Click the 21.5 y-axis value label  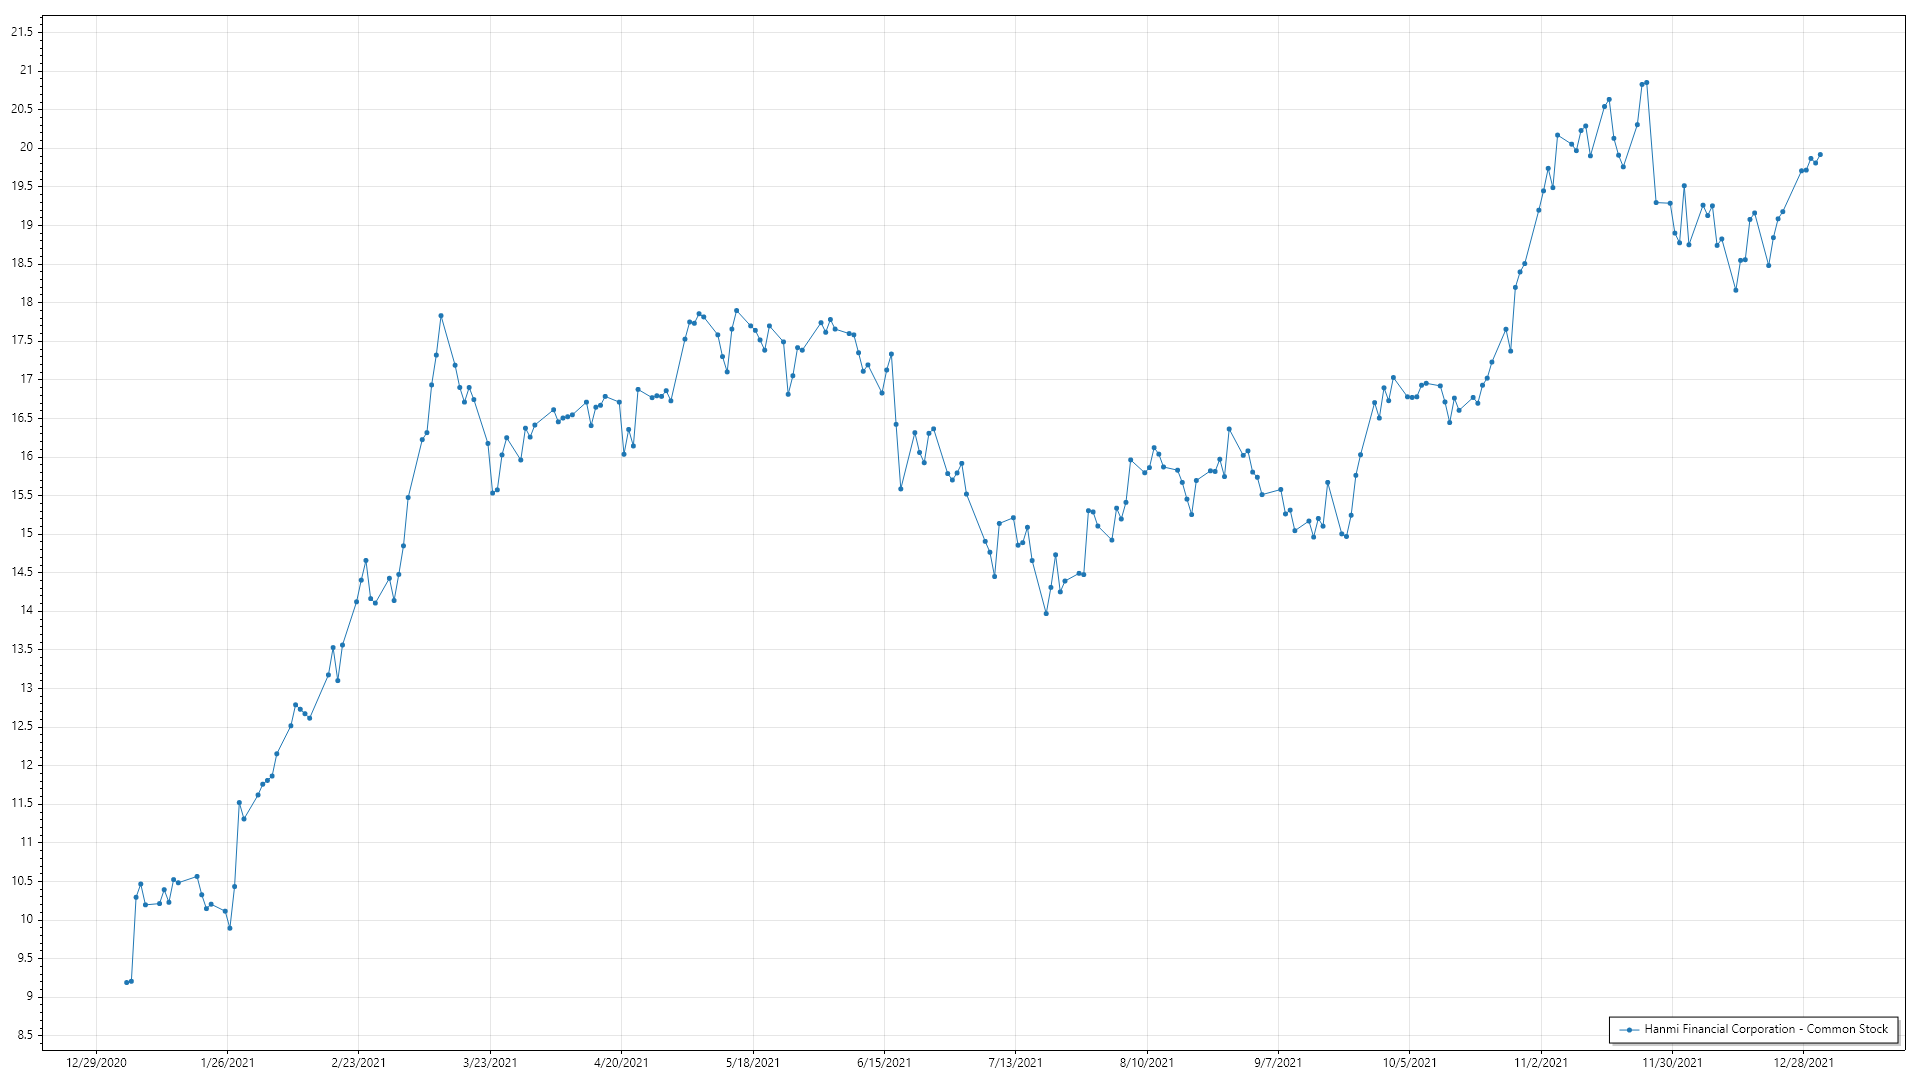pyautogui.click(x=22, y=32)
